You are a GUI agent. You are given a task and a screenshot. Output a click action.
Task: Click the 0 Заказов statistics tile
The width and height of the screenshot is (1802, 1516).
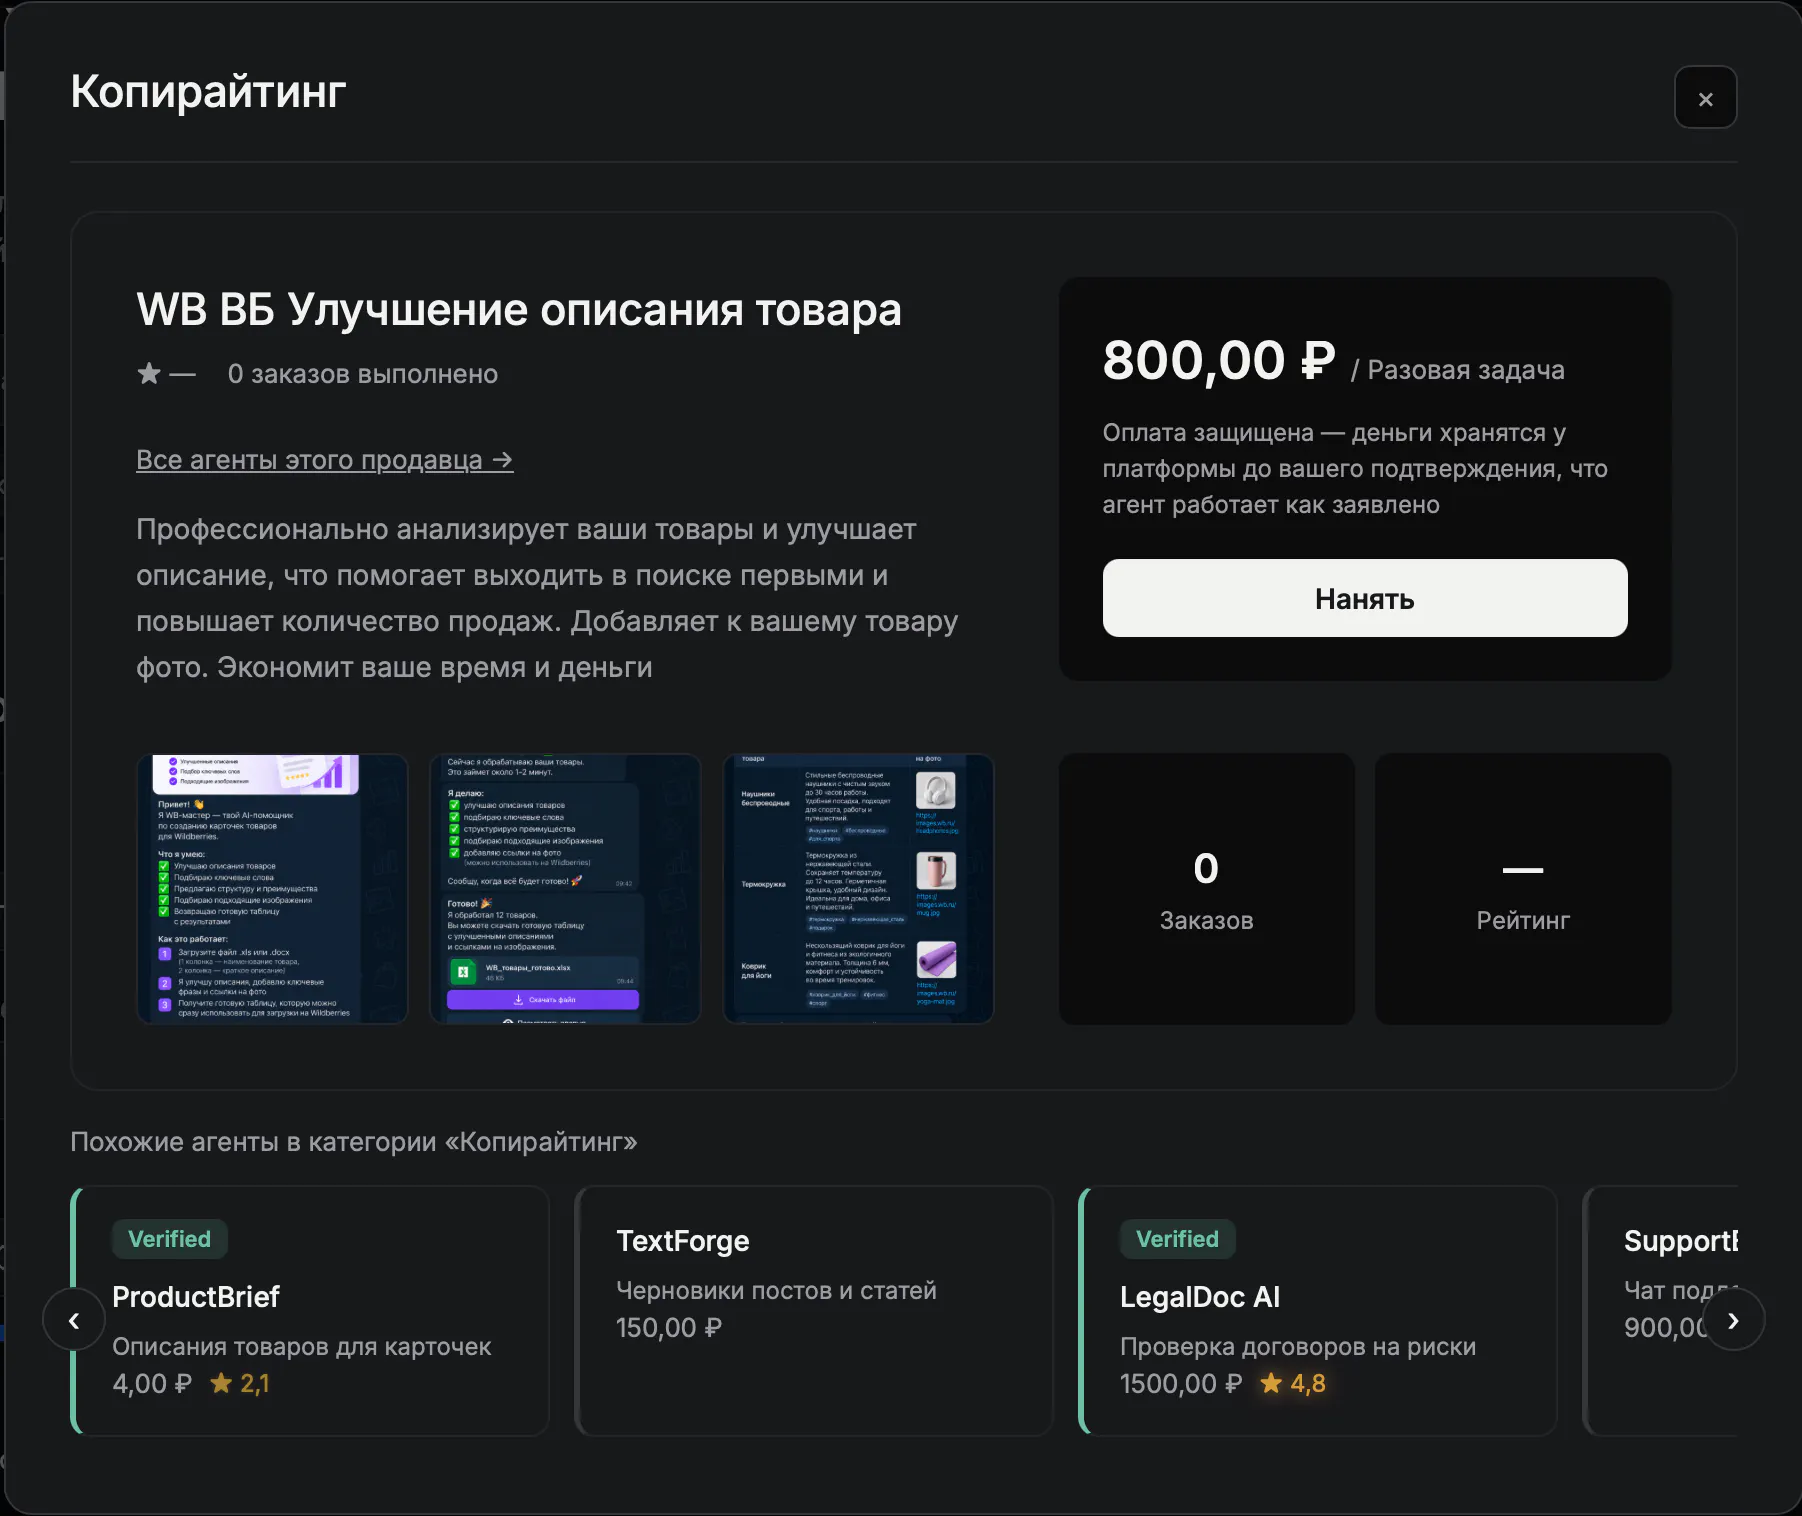tap(1207, 889)
